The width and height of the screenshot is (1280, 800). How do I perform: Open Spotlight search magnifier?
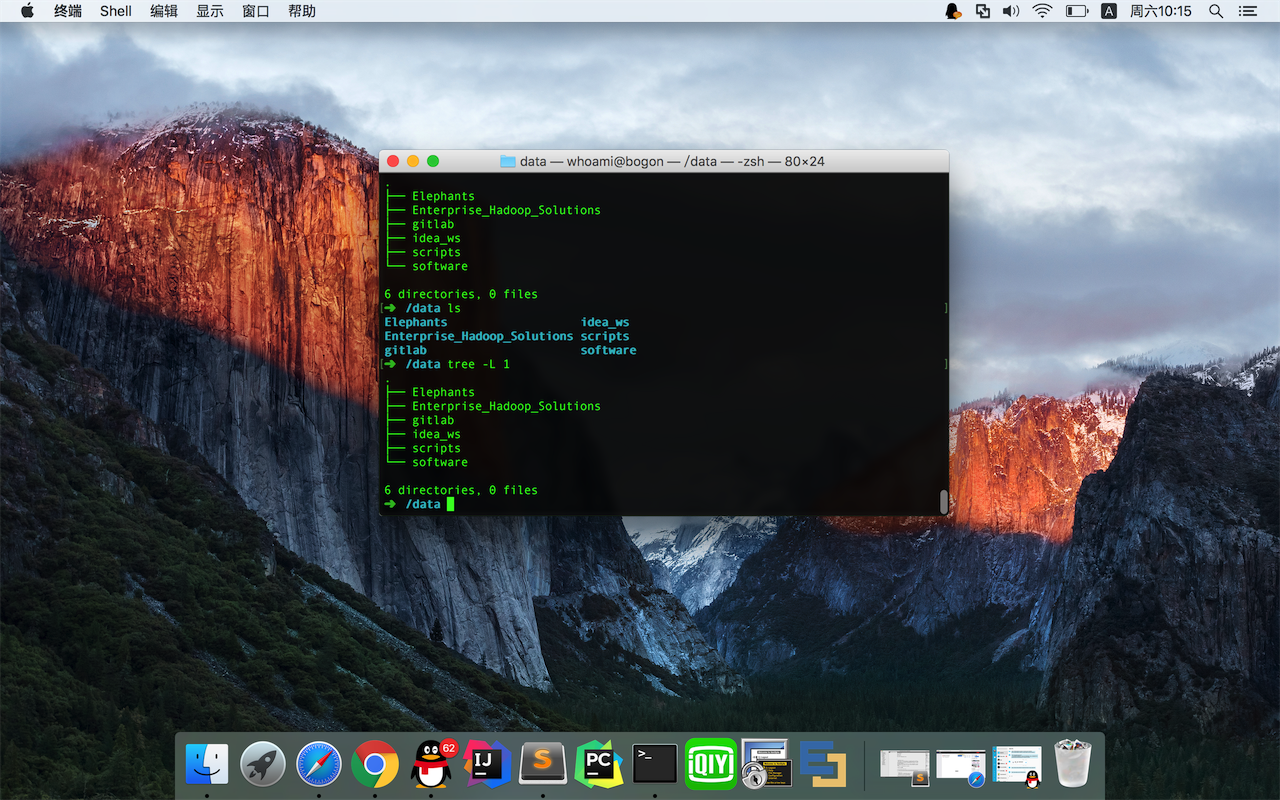1216,11
